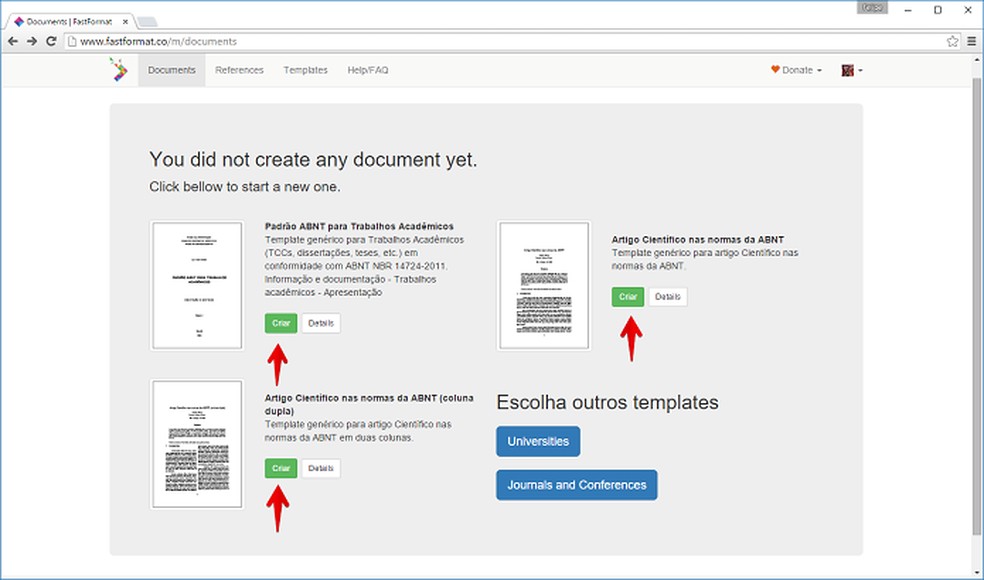
Task: Click Criar for Padrão ABNT Trabalhos Acadêmicos
Action: (x=281, y=323)
